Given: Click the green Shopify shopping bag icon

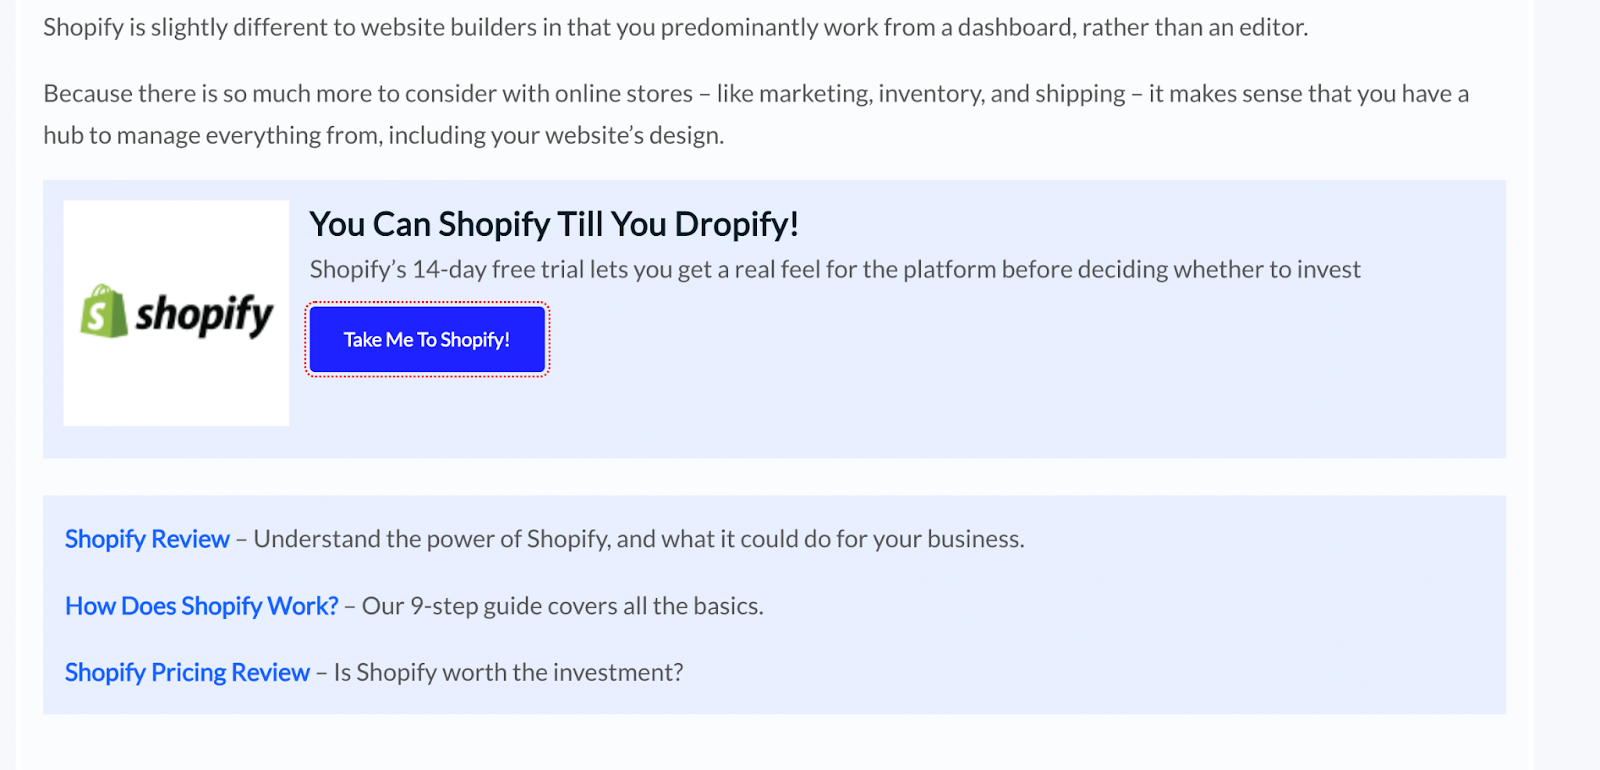Looking at the screenshot, I should click(x=104, y=311).
